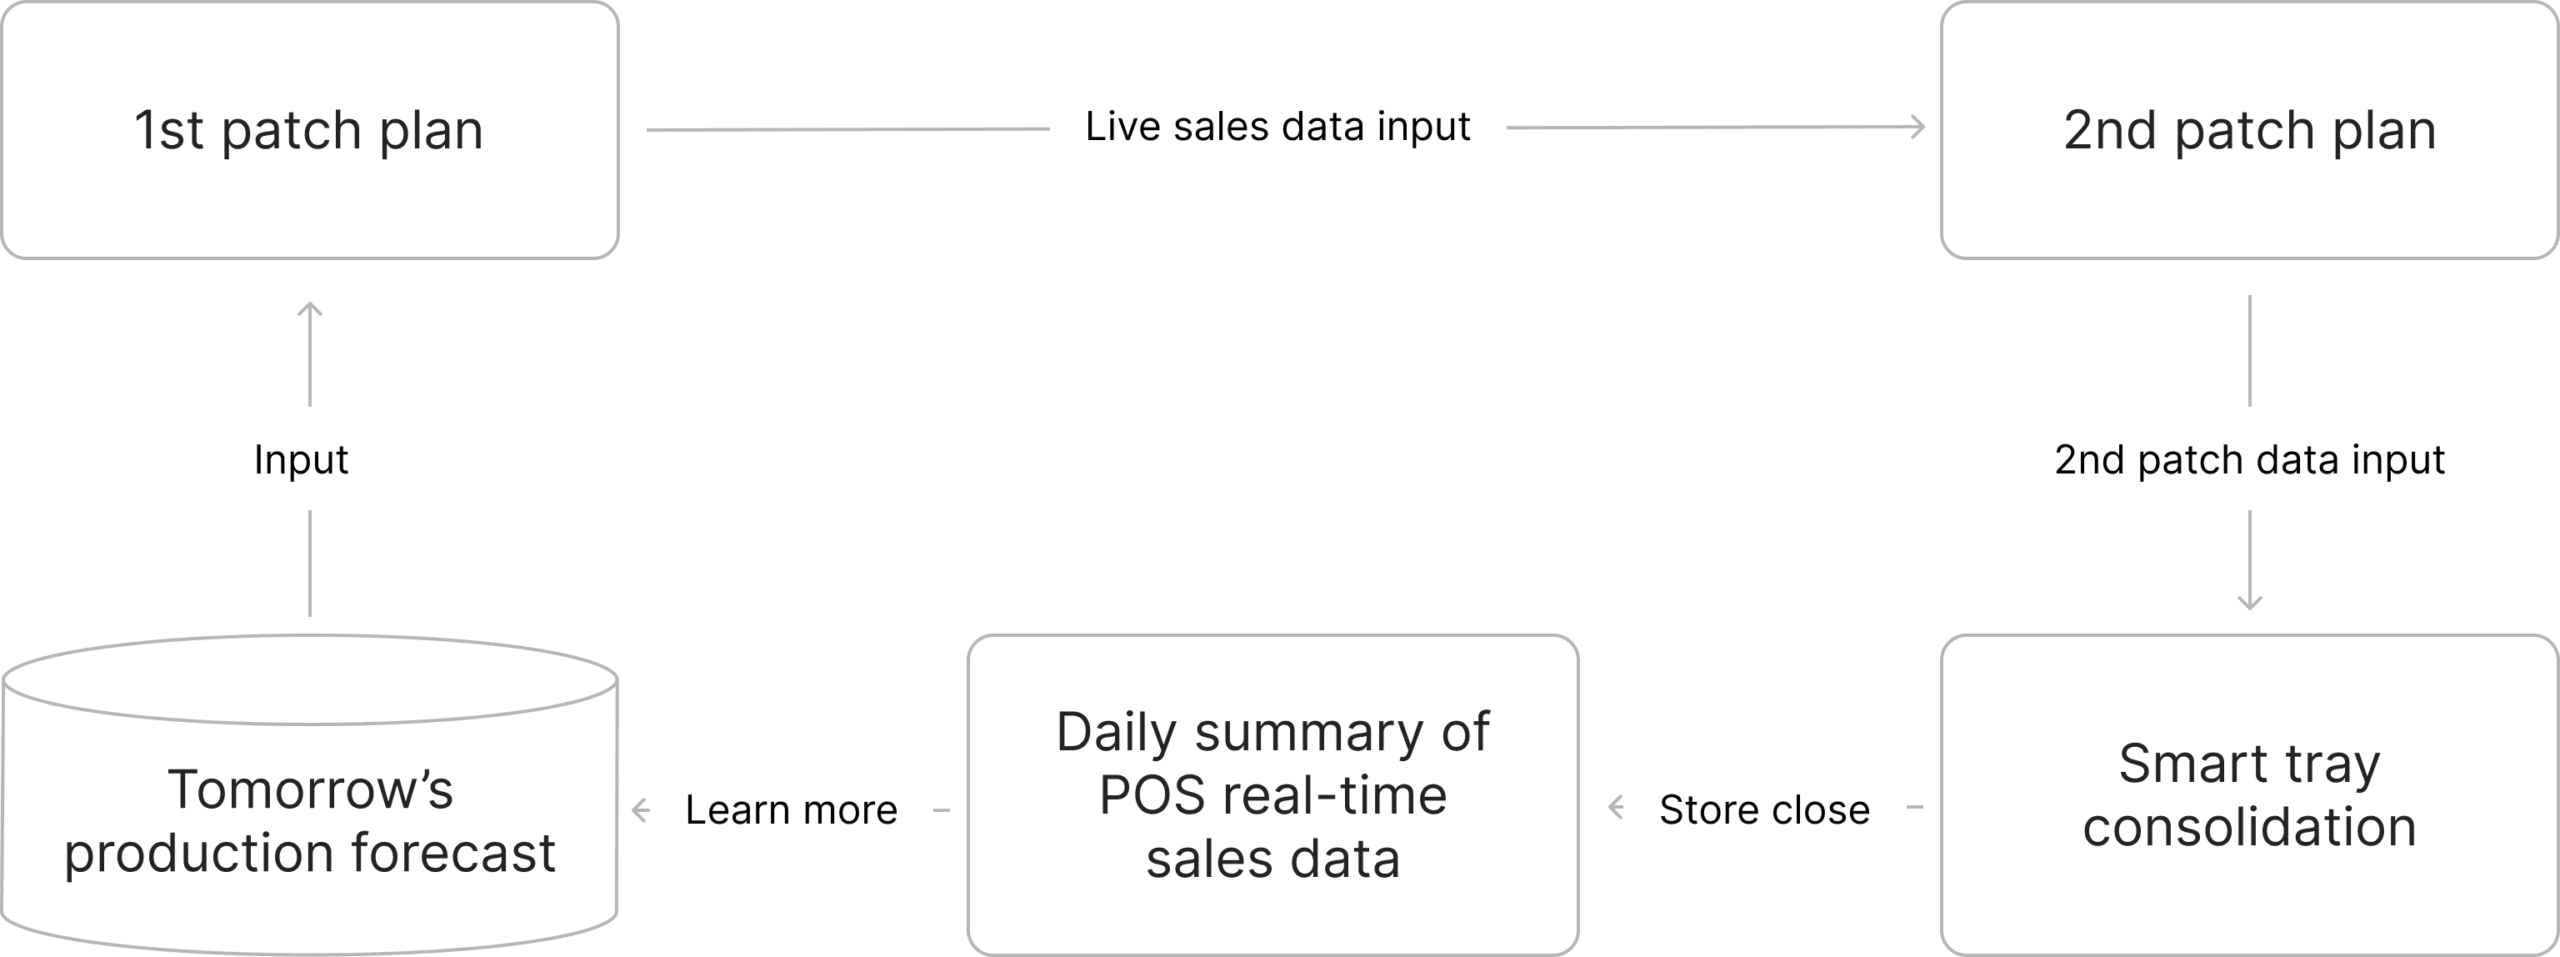Click the Learn more label
This screenshot has width=2560, height=957.
(791, 810)
